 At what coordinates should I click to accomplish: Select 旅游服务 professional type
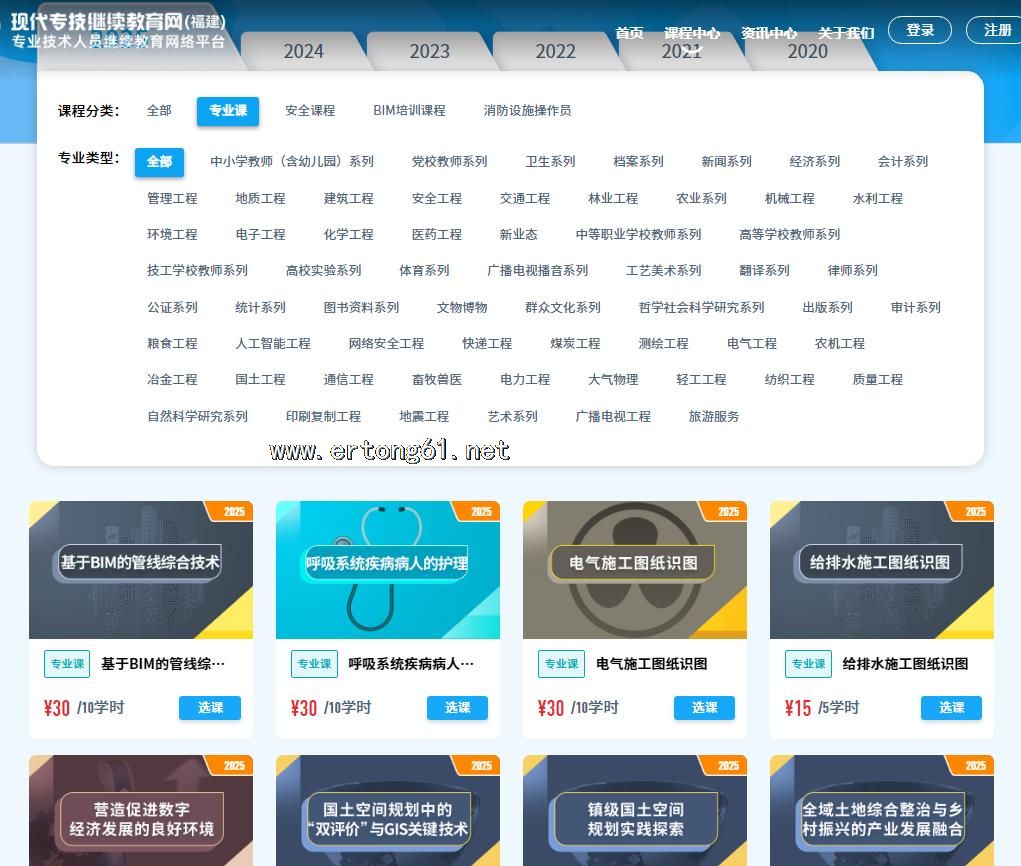[x=714, y=417]
